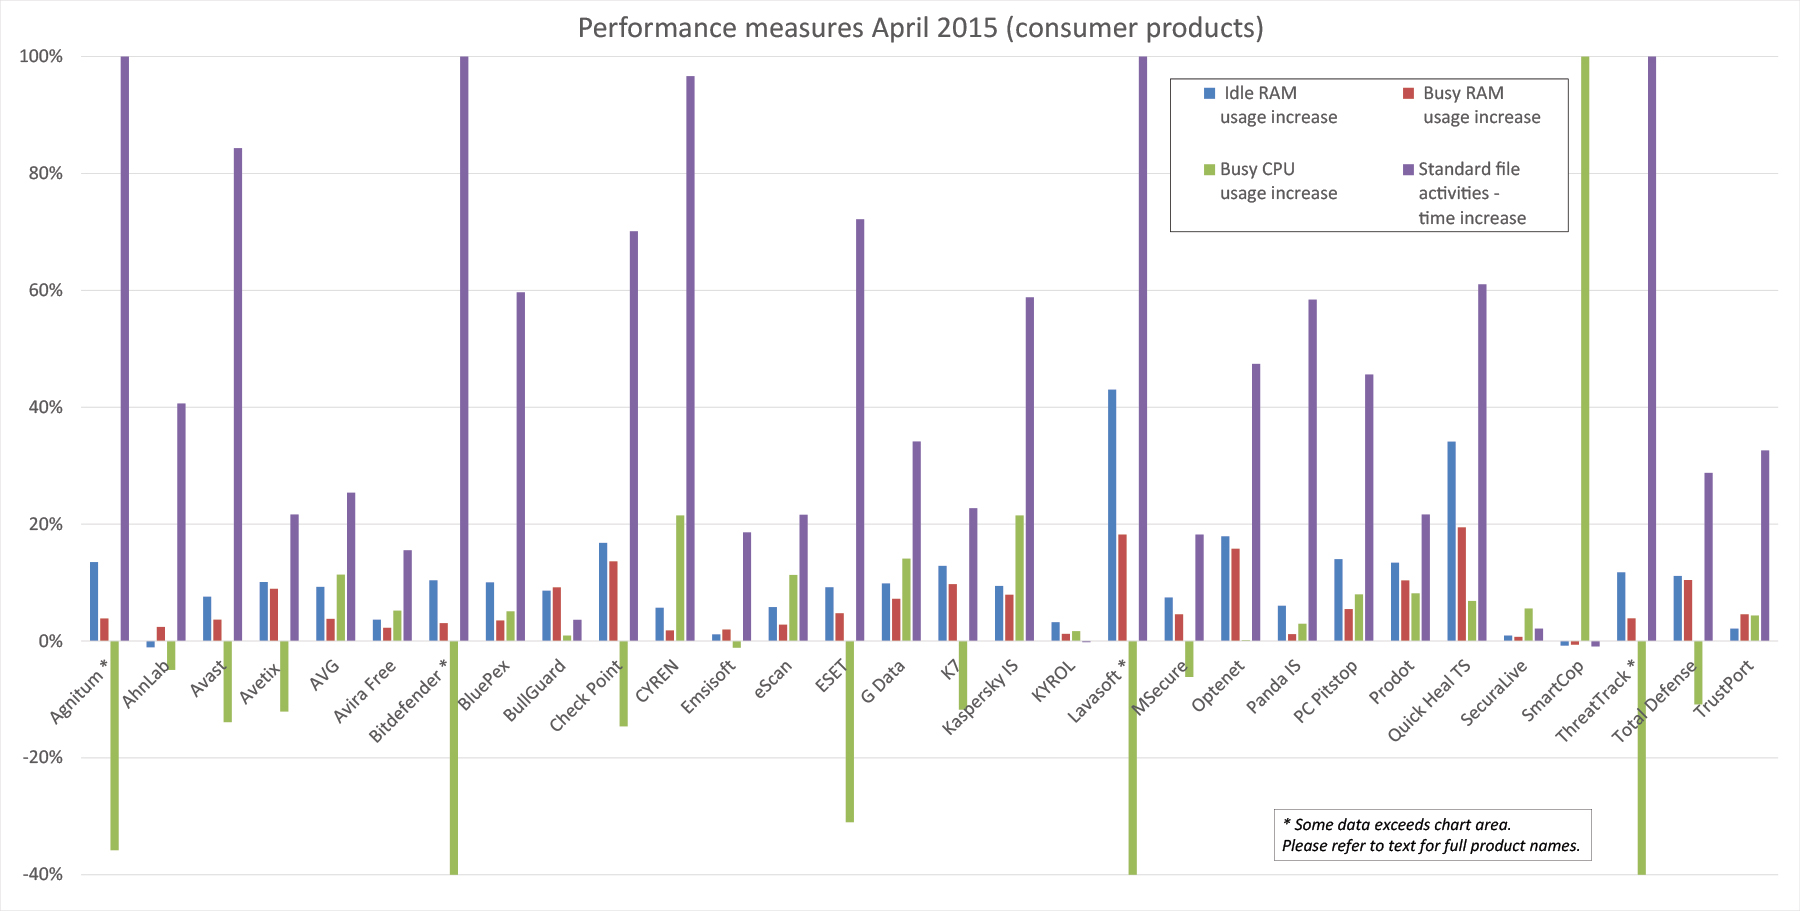The height and width of the screenshot is (911, 1800).
Task: Click the 'BluePex' axis label
Action: tap(483, 685)
